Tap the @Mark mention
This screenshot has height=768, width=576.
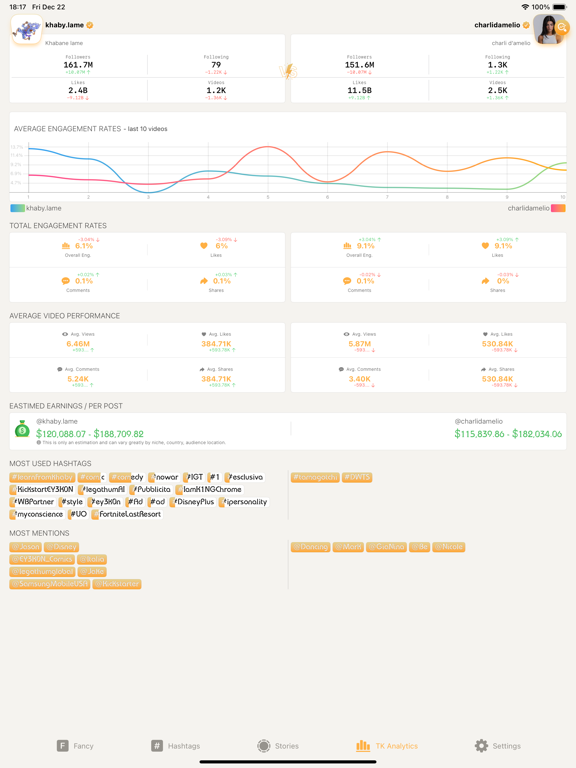point(348,547)
